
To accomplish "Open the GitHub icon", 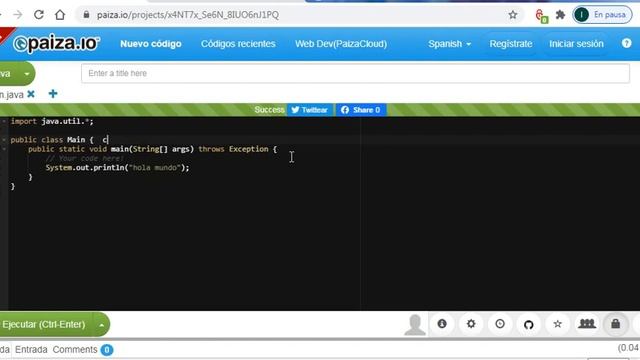I will tap(529, 324).
